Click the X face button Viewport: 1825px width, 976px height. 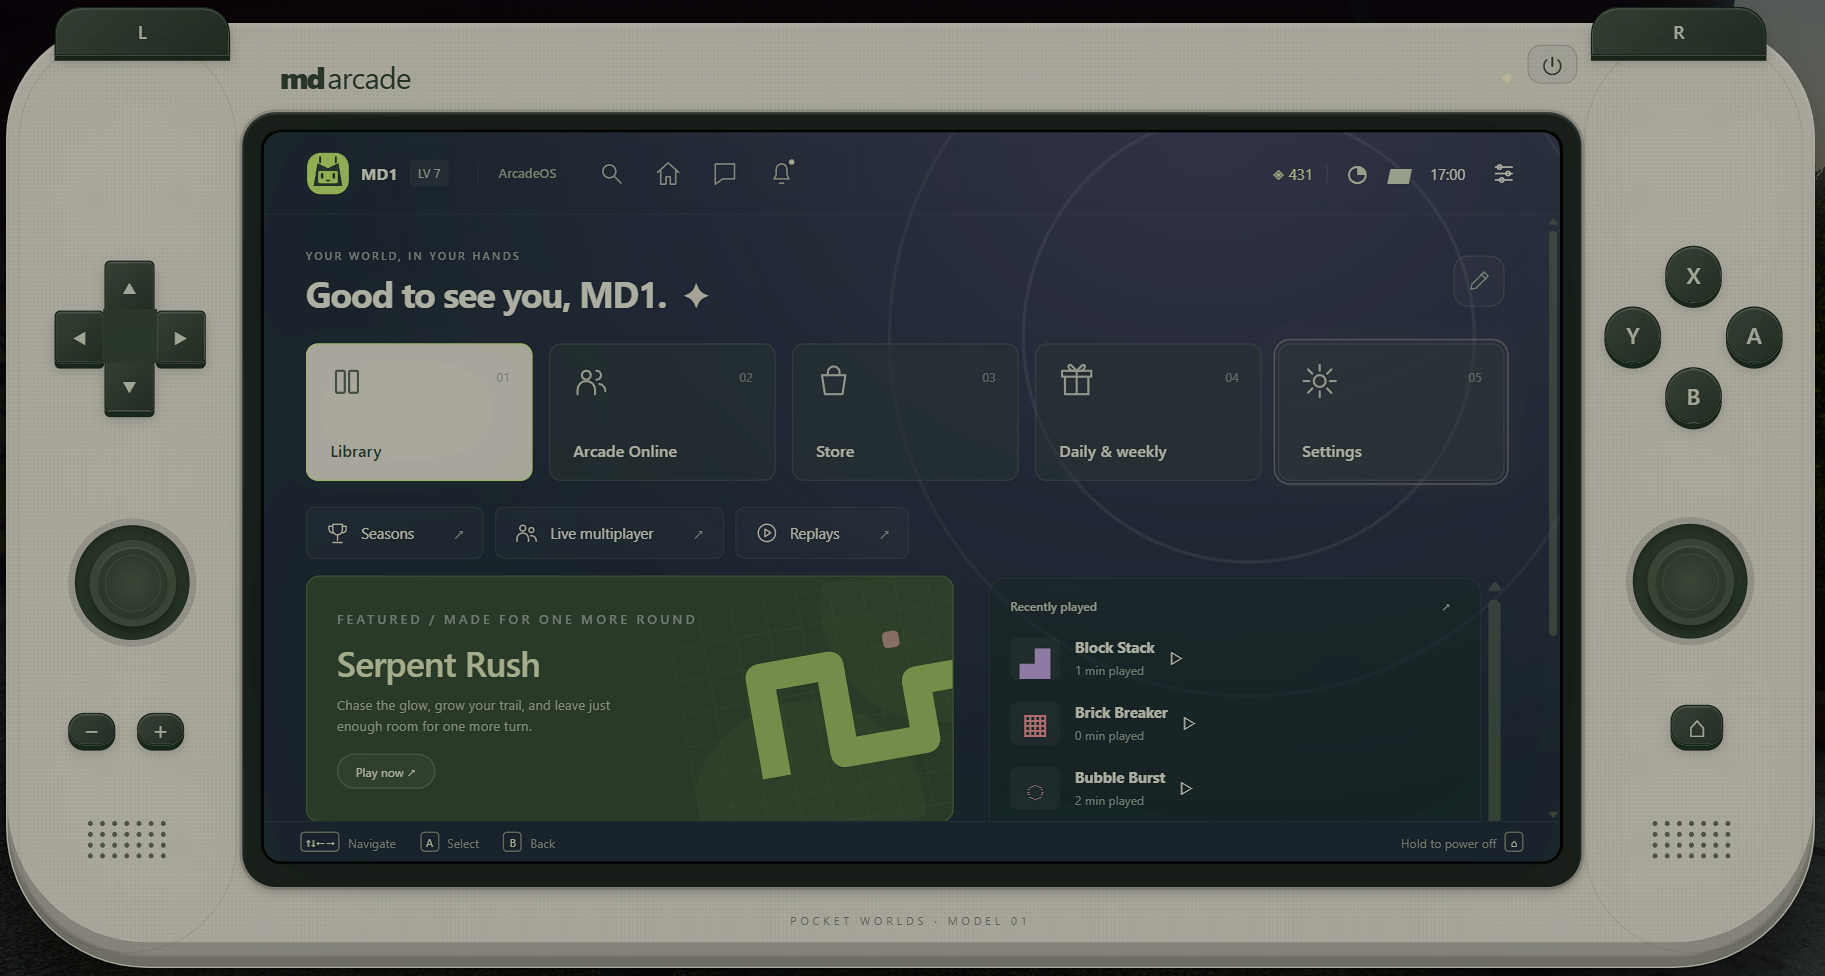pos(1693,276)
